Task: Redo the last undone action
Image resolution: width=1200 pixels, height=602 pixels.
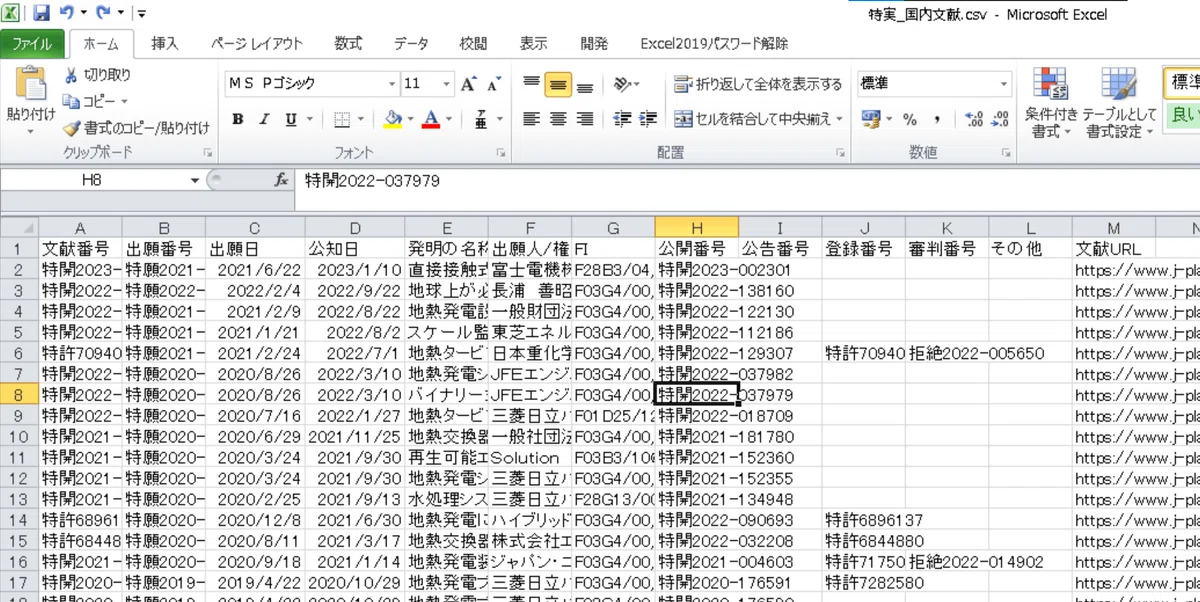Action: coord(104,13)
